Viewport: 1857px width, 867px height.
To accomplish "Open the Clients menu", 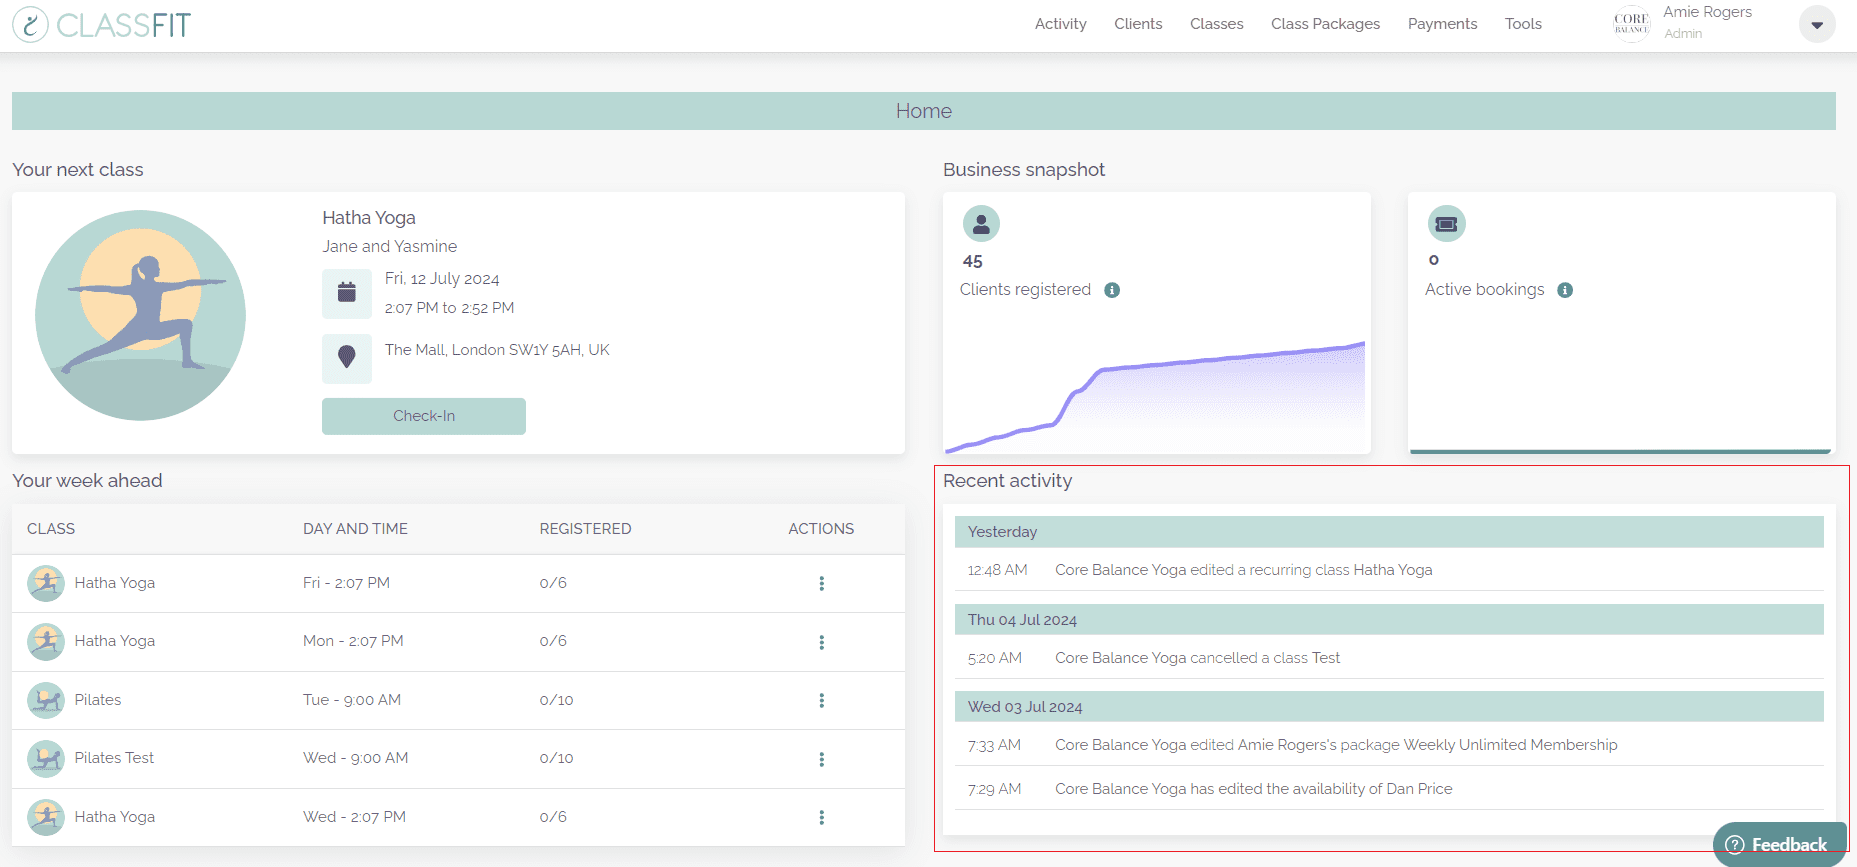I will coord(1138,24).
